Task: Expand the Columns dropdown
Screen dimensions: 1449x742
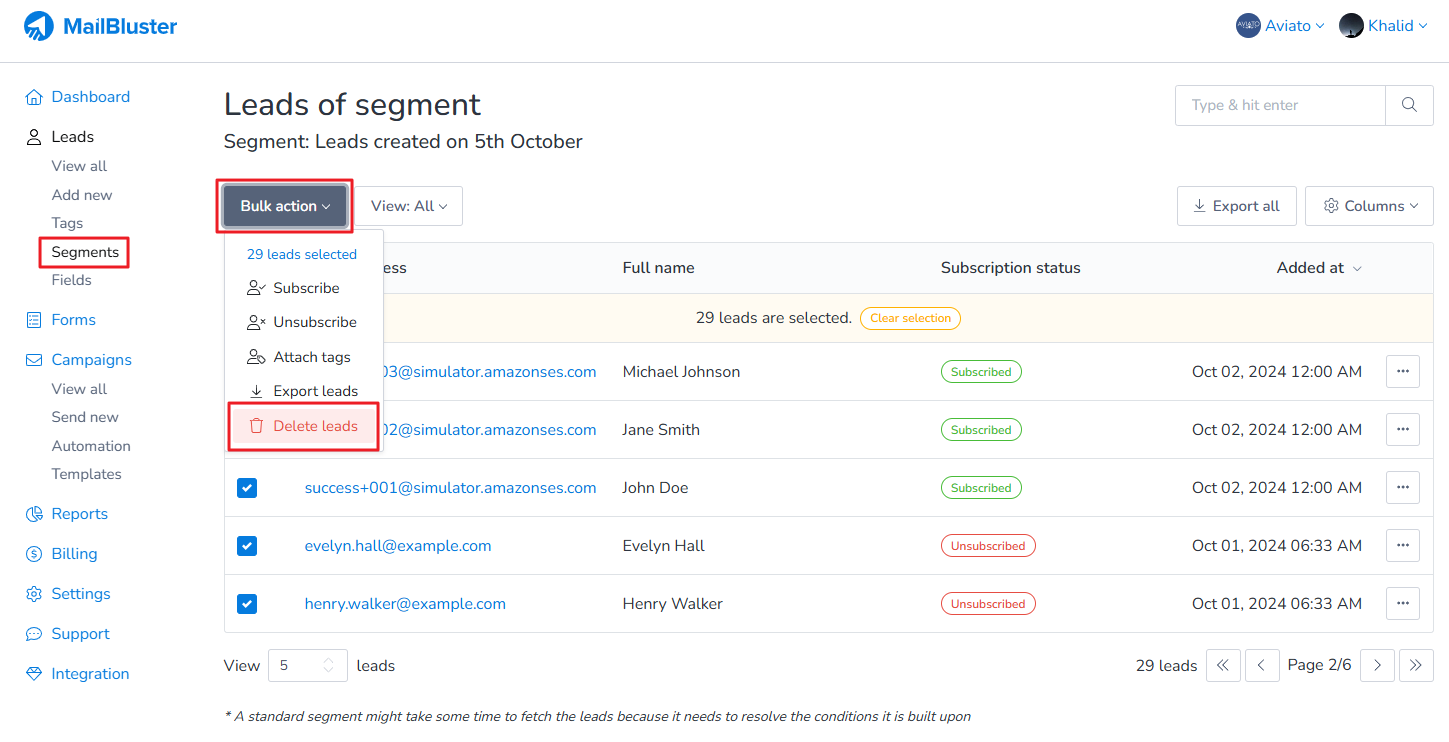Action: [x=1369, y=206]
